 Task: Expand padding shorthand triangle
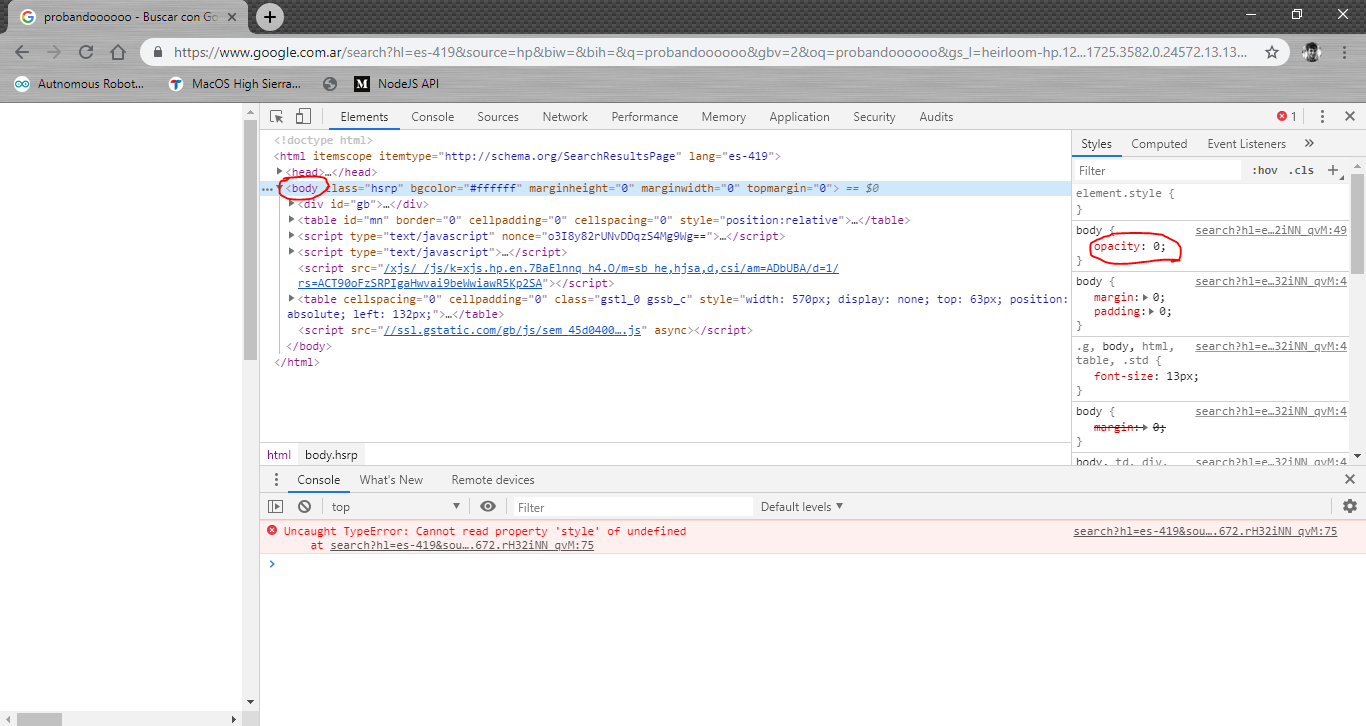click(1153, 311)
